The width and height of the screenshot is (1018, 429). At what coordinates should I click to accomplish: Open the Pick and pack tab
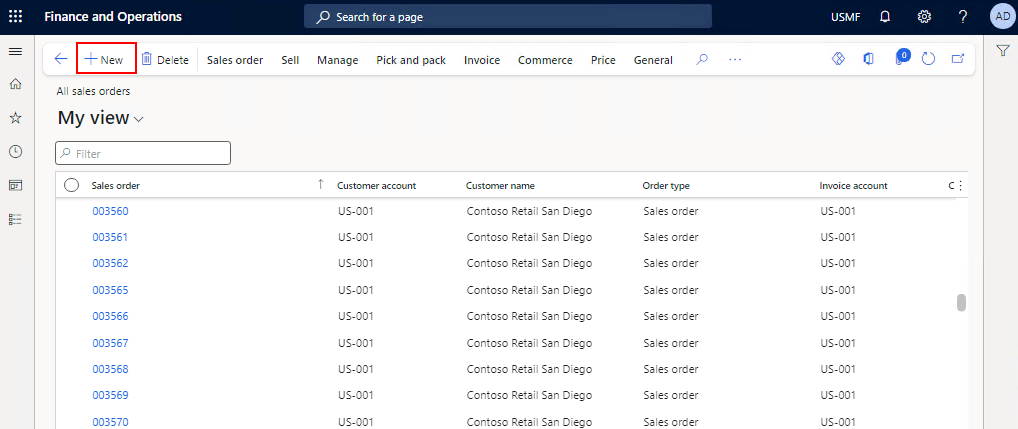[x=411, y=60]
